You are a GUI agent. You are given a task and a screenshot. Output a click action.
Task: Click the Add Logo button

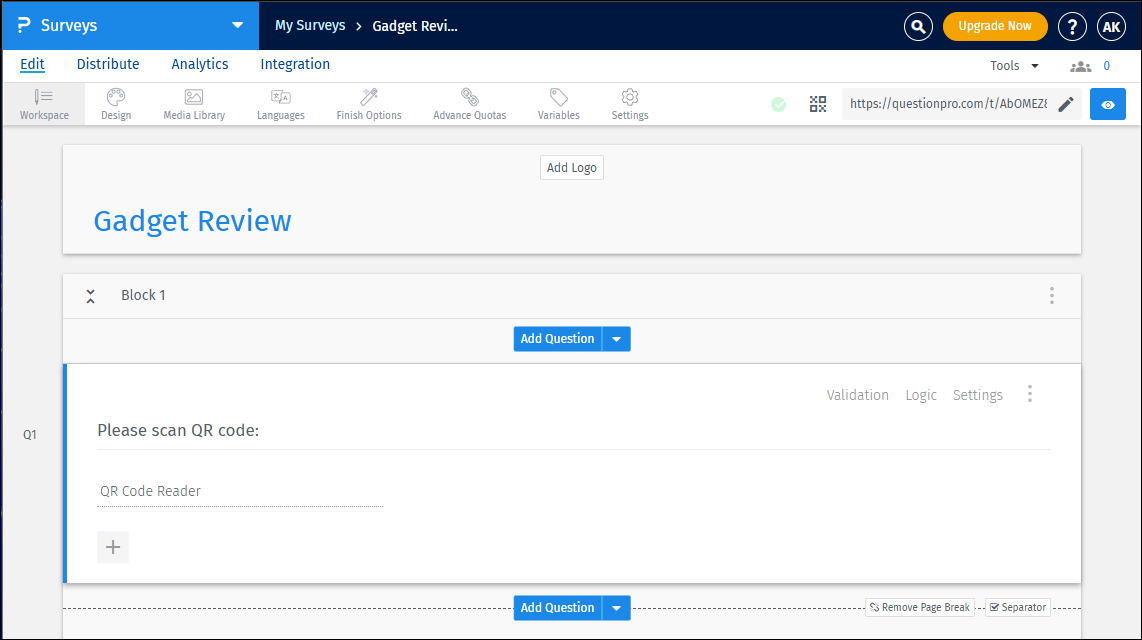point(572,167)
